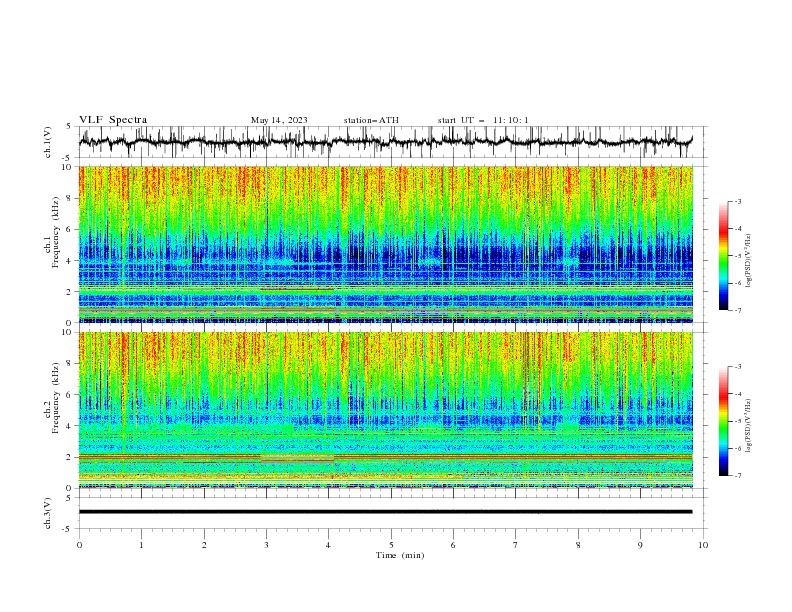Click the "ch.2 Frequency (kHz)" axis label
Screen dimensions: 792x612
[x=52, y=397]
